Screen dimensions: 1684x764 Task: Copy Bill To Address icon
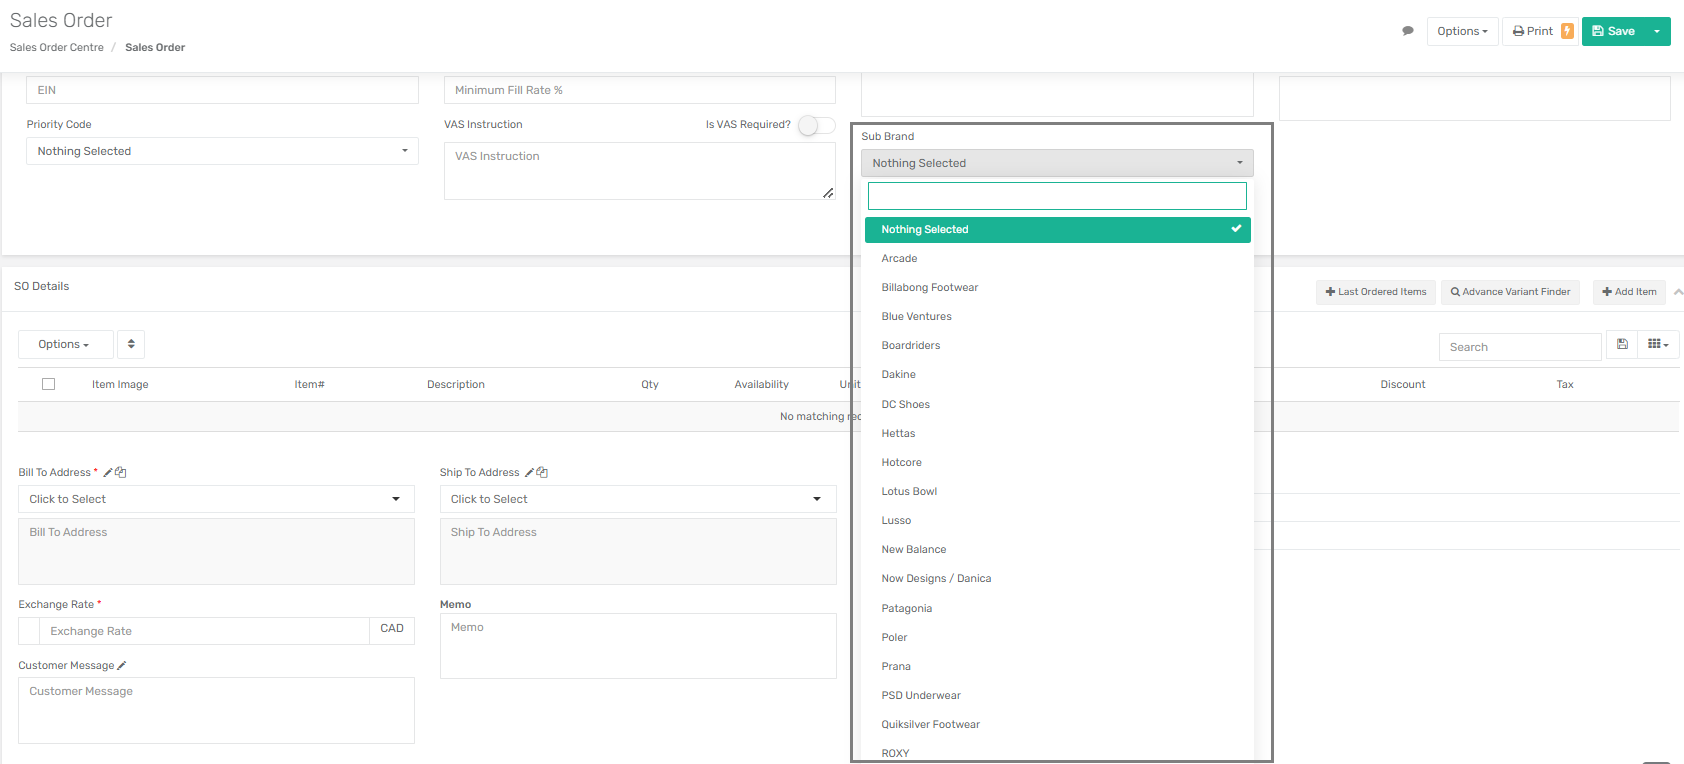click(121, 472)
